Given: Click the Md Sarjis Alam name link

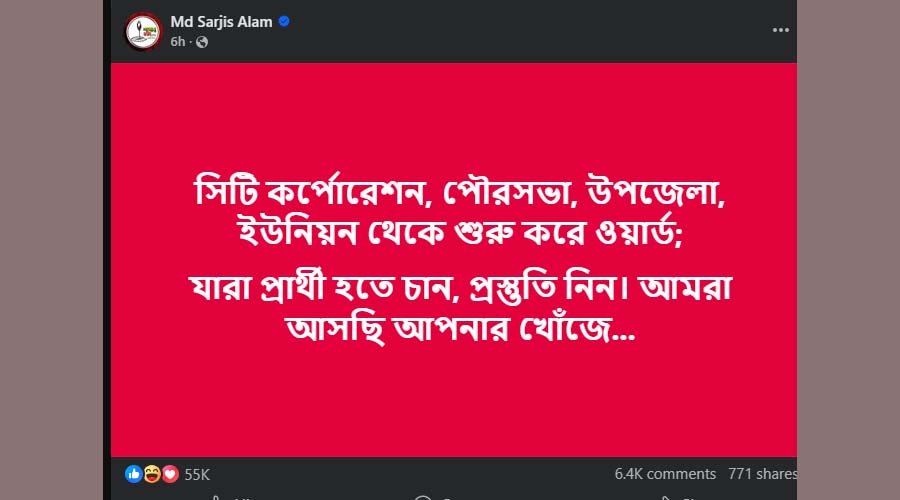Looking at the screenshot, I should 222,22.
